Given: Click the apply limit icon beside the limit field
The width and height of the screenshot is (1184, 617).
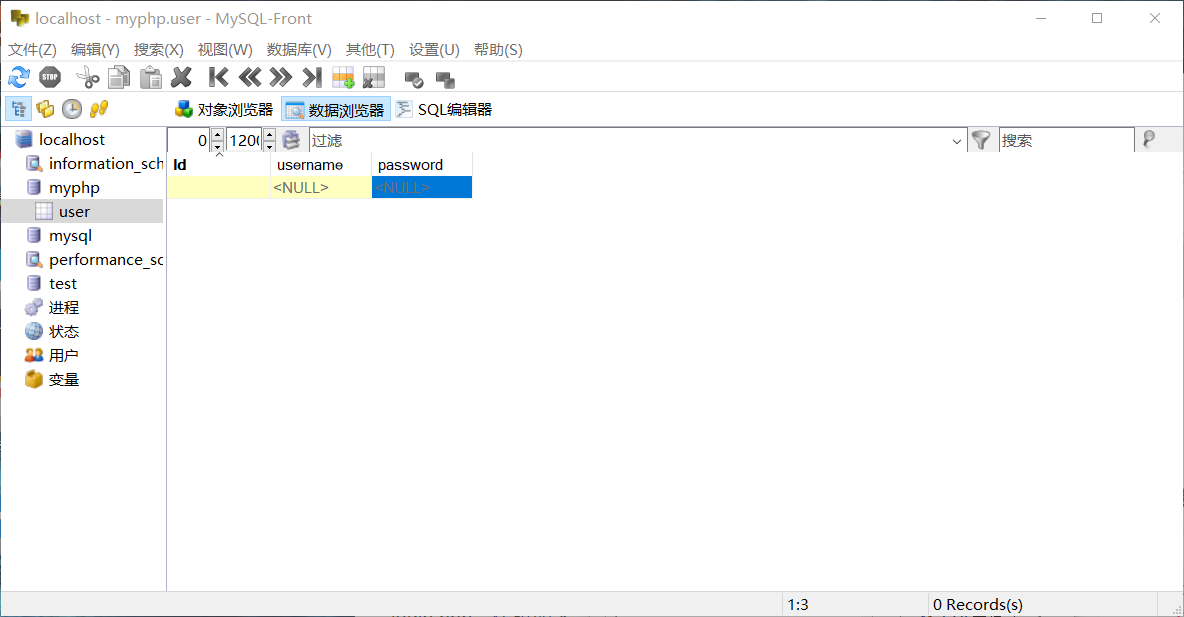Looking at the screenshot, I should click(291, 140).
